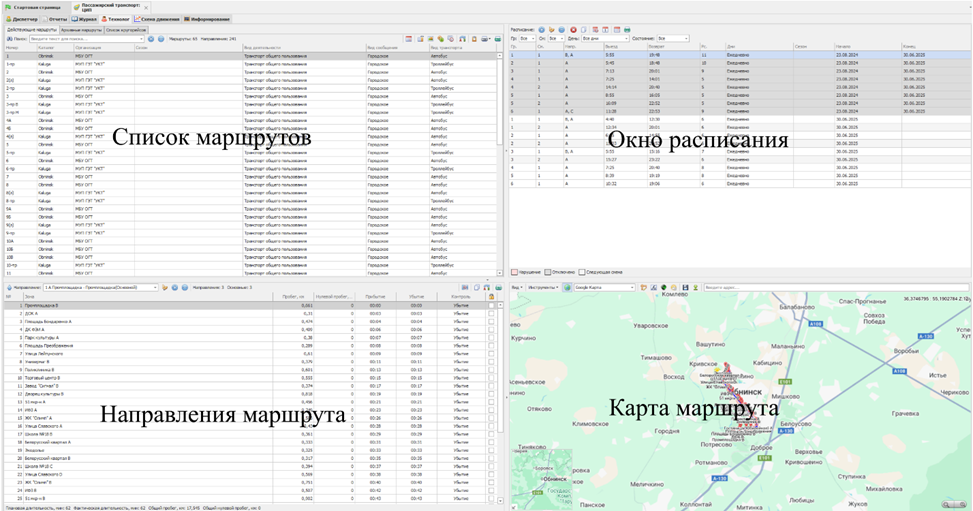973x511 pixels.
Task: Open the Схема движения section
Action: click(x=157, y=19)
